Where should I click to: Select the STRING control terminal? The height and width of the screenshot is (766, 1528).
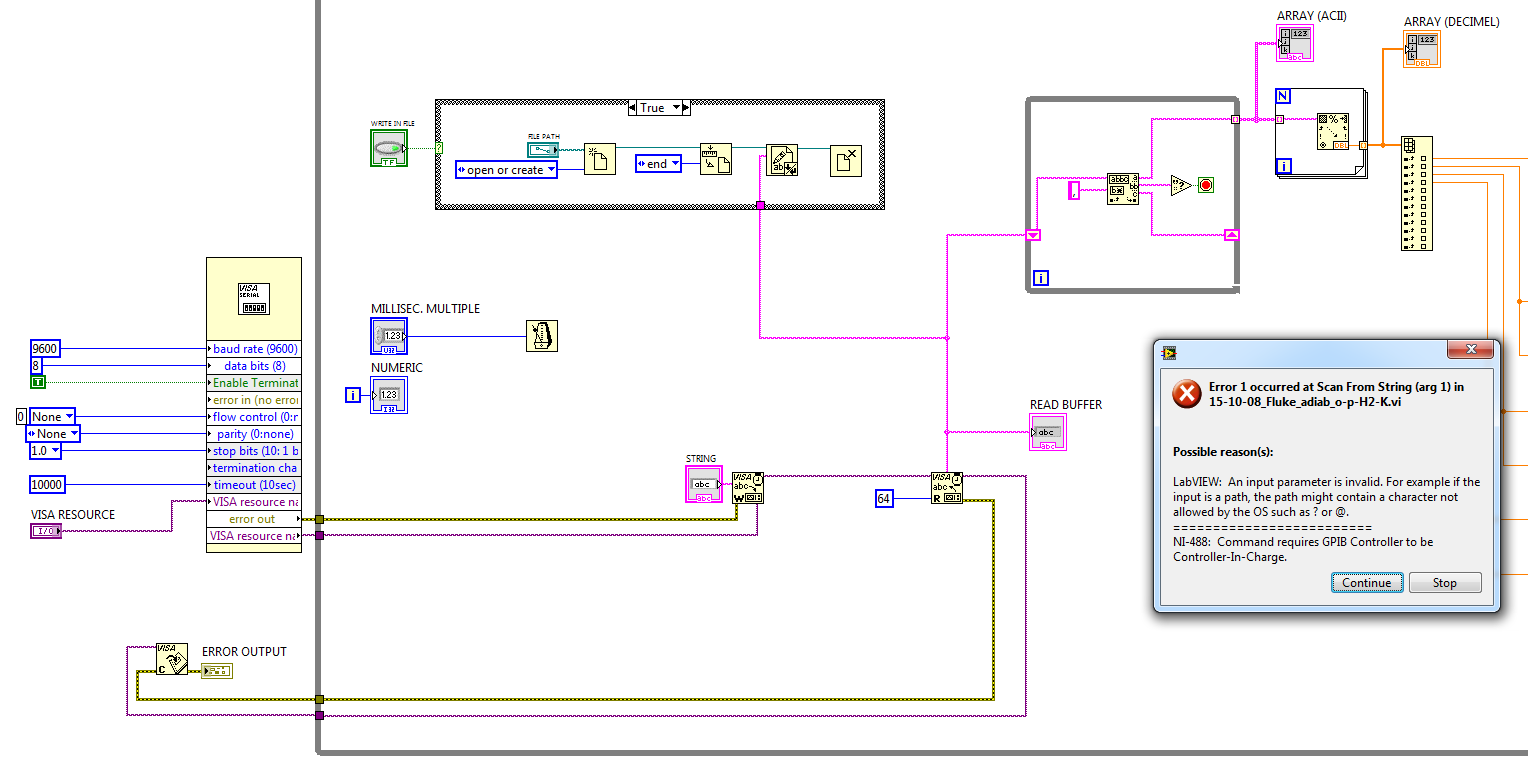704,484
